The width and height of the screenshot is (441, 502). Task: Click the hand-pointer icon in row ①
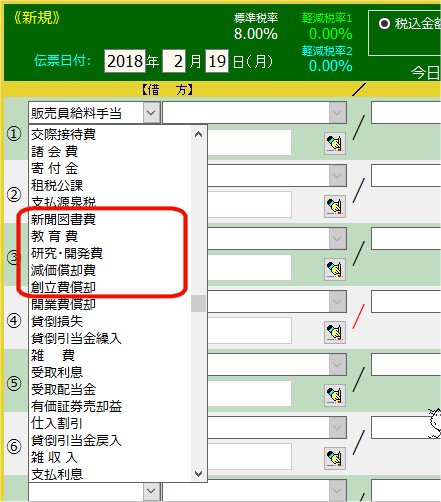[335, 143]
